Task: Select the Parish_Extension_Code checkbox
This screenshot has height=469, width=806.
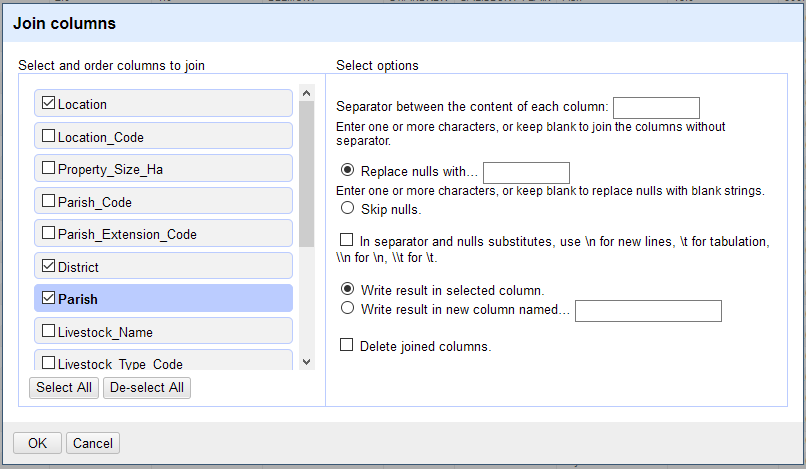Action: tap(49, 233)
